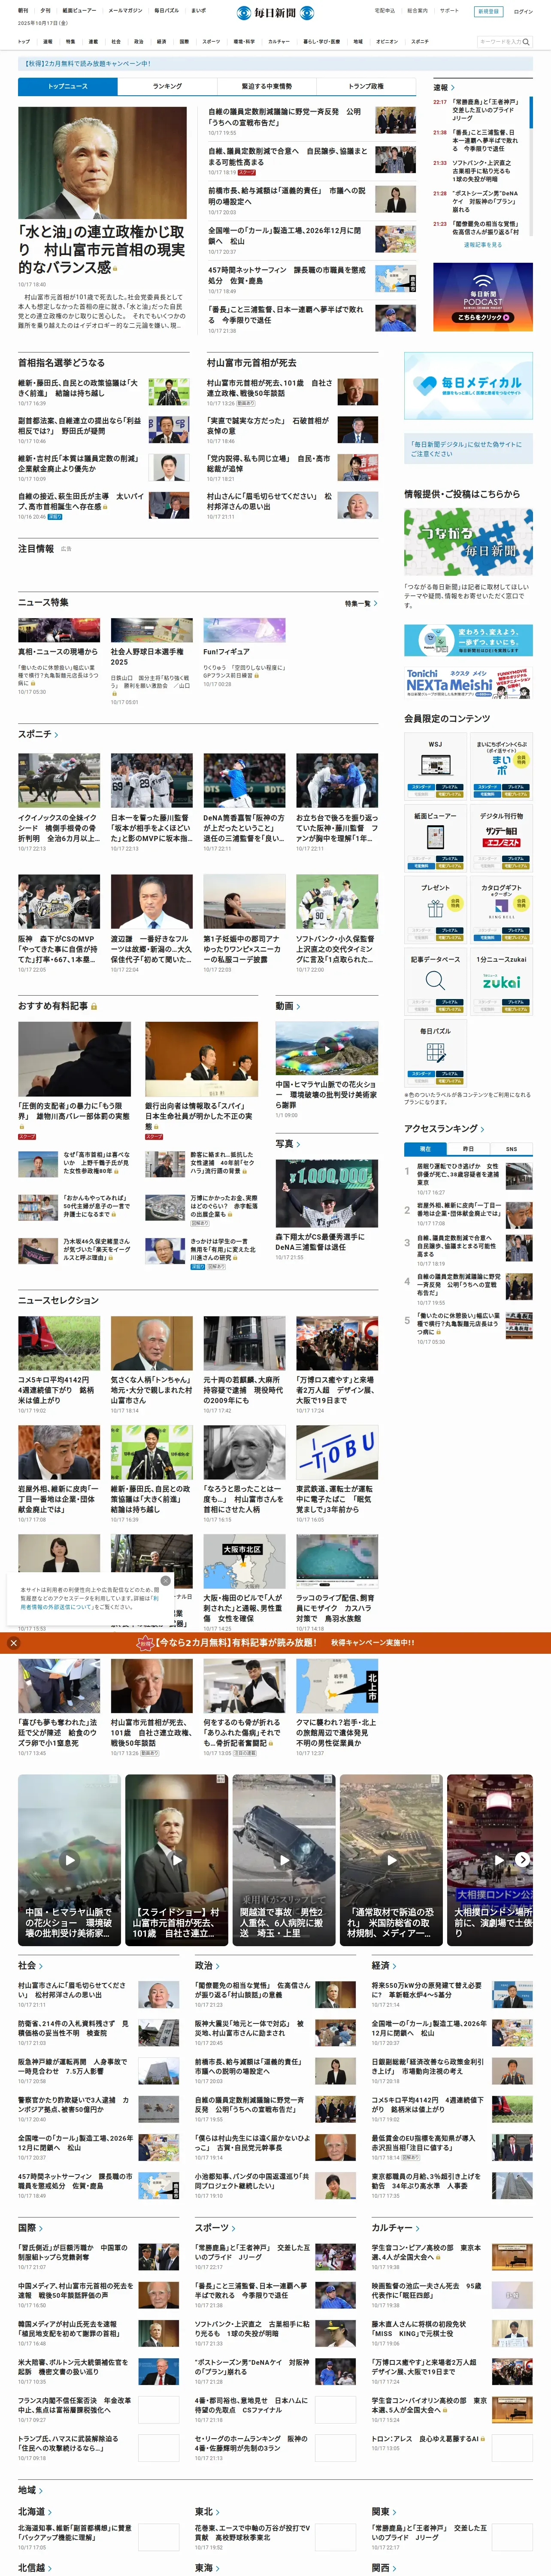Expand the 動画 section heading
551x2576 pixels.
(x=288, y=1006)
